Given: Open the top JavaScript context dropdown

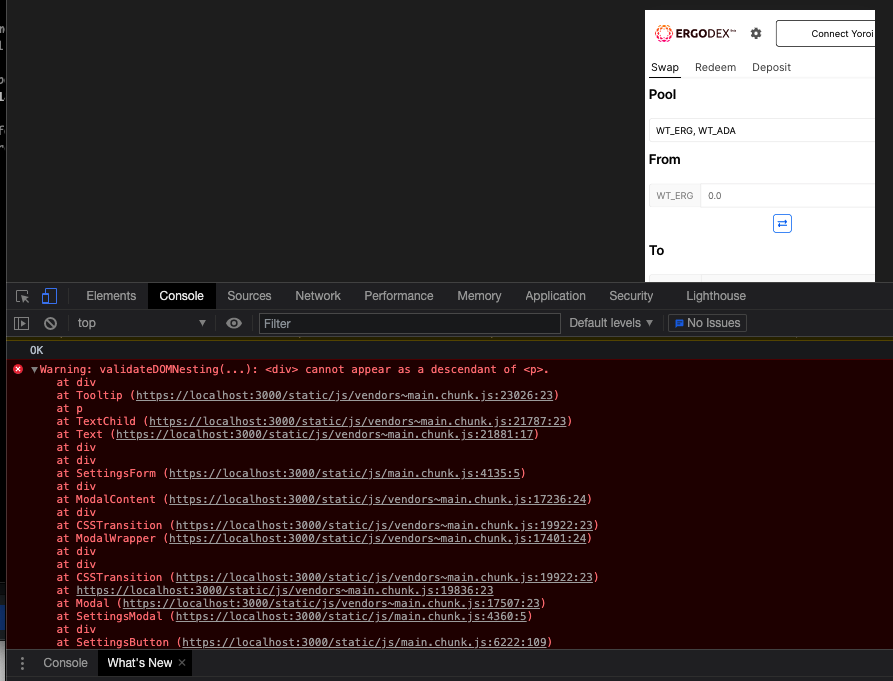Looking at the screenshot, I should (x=141, y=323).
